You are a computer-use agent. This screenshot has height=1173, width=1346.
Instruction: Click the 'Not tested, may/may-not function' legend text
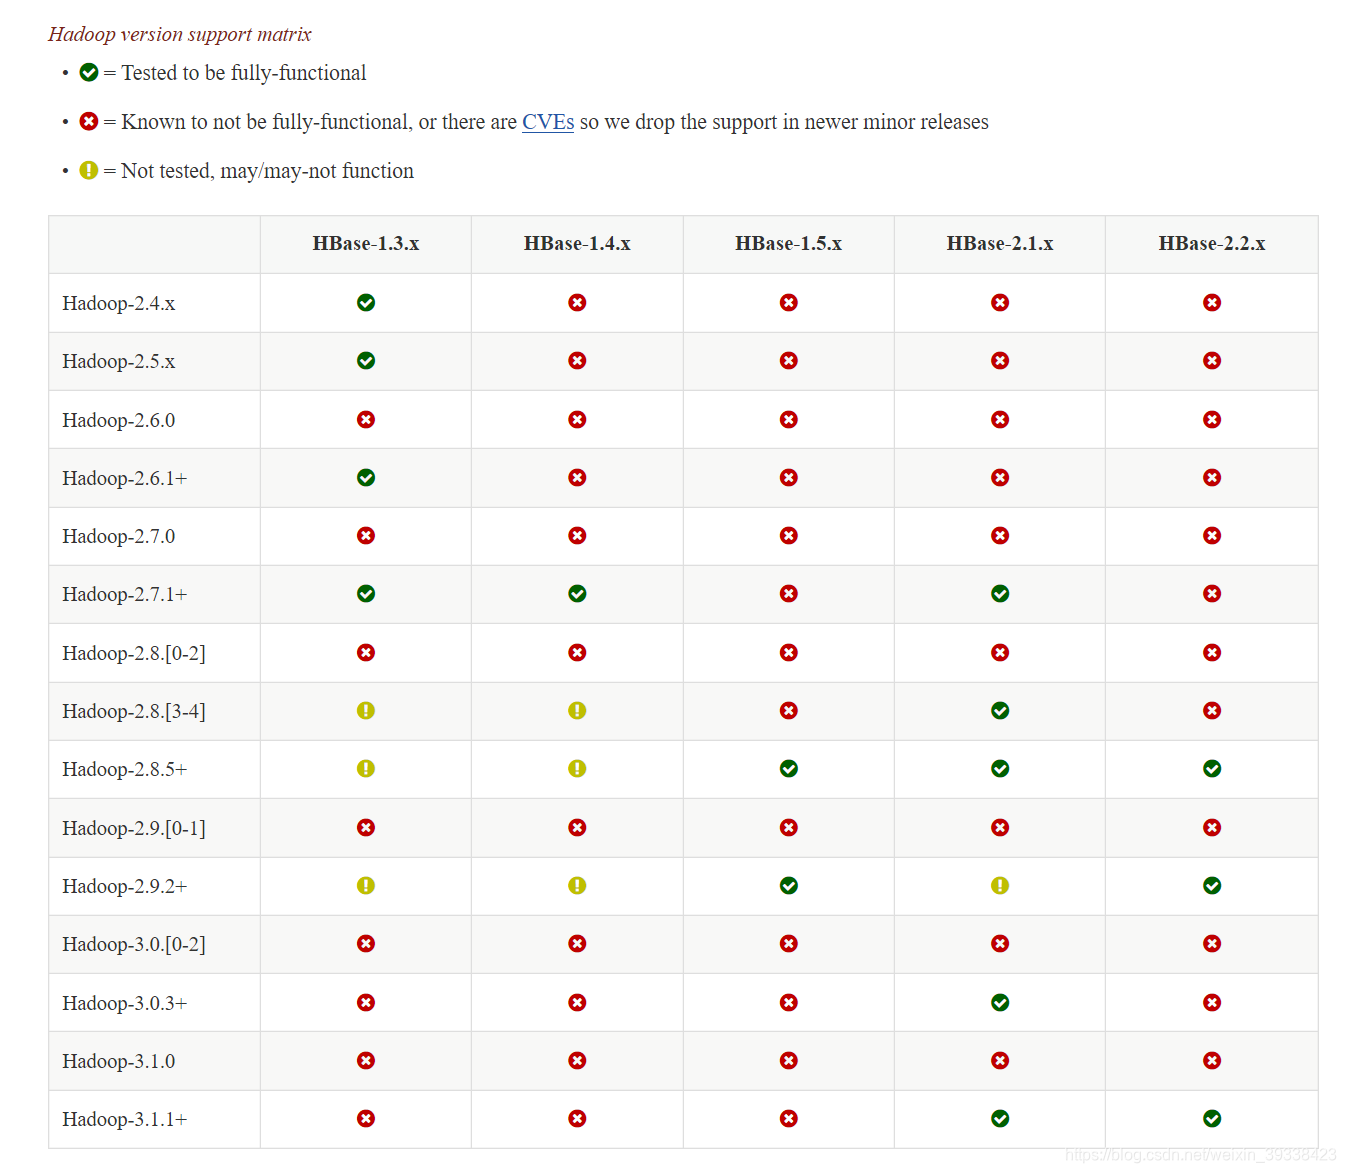(267, 171)
